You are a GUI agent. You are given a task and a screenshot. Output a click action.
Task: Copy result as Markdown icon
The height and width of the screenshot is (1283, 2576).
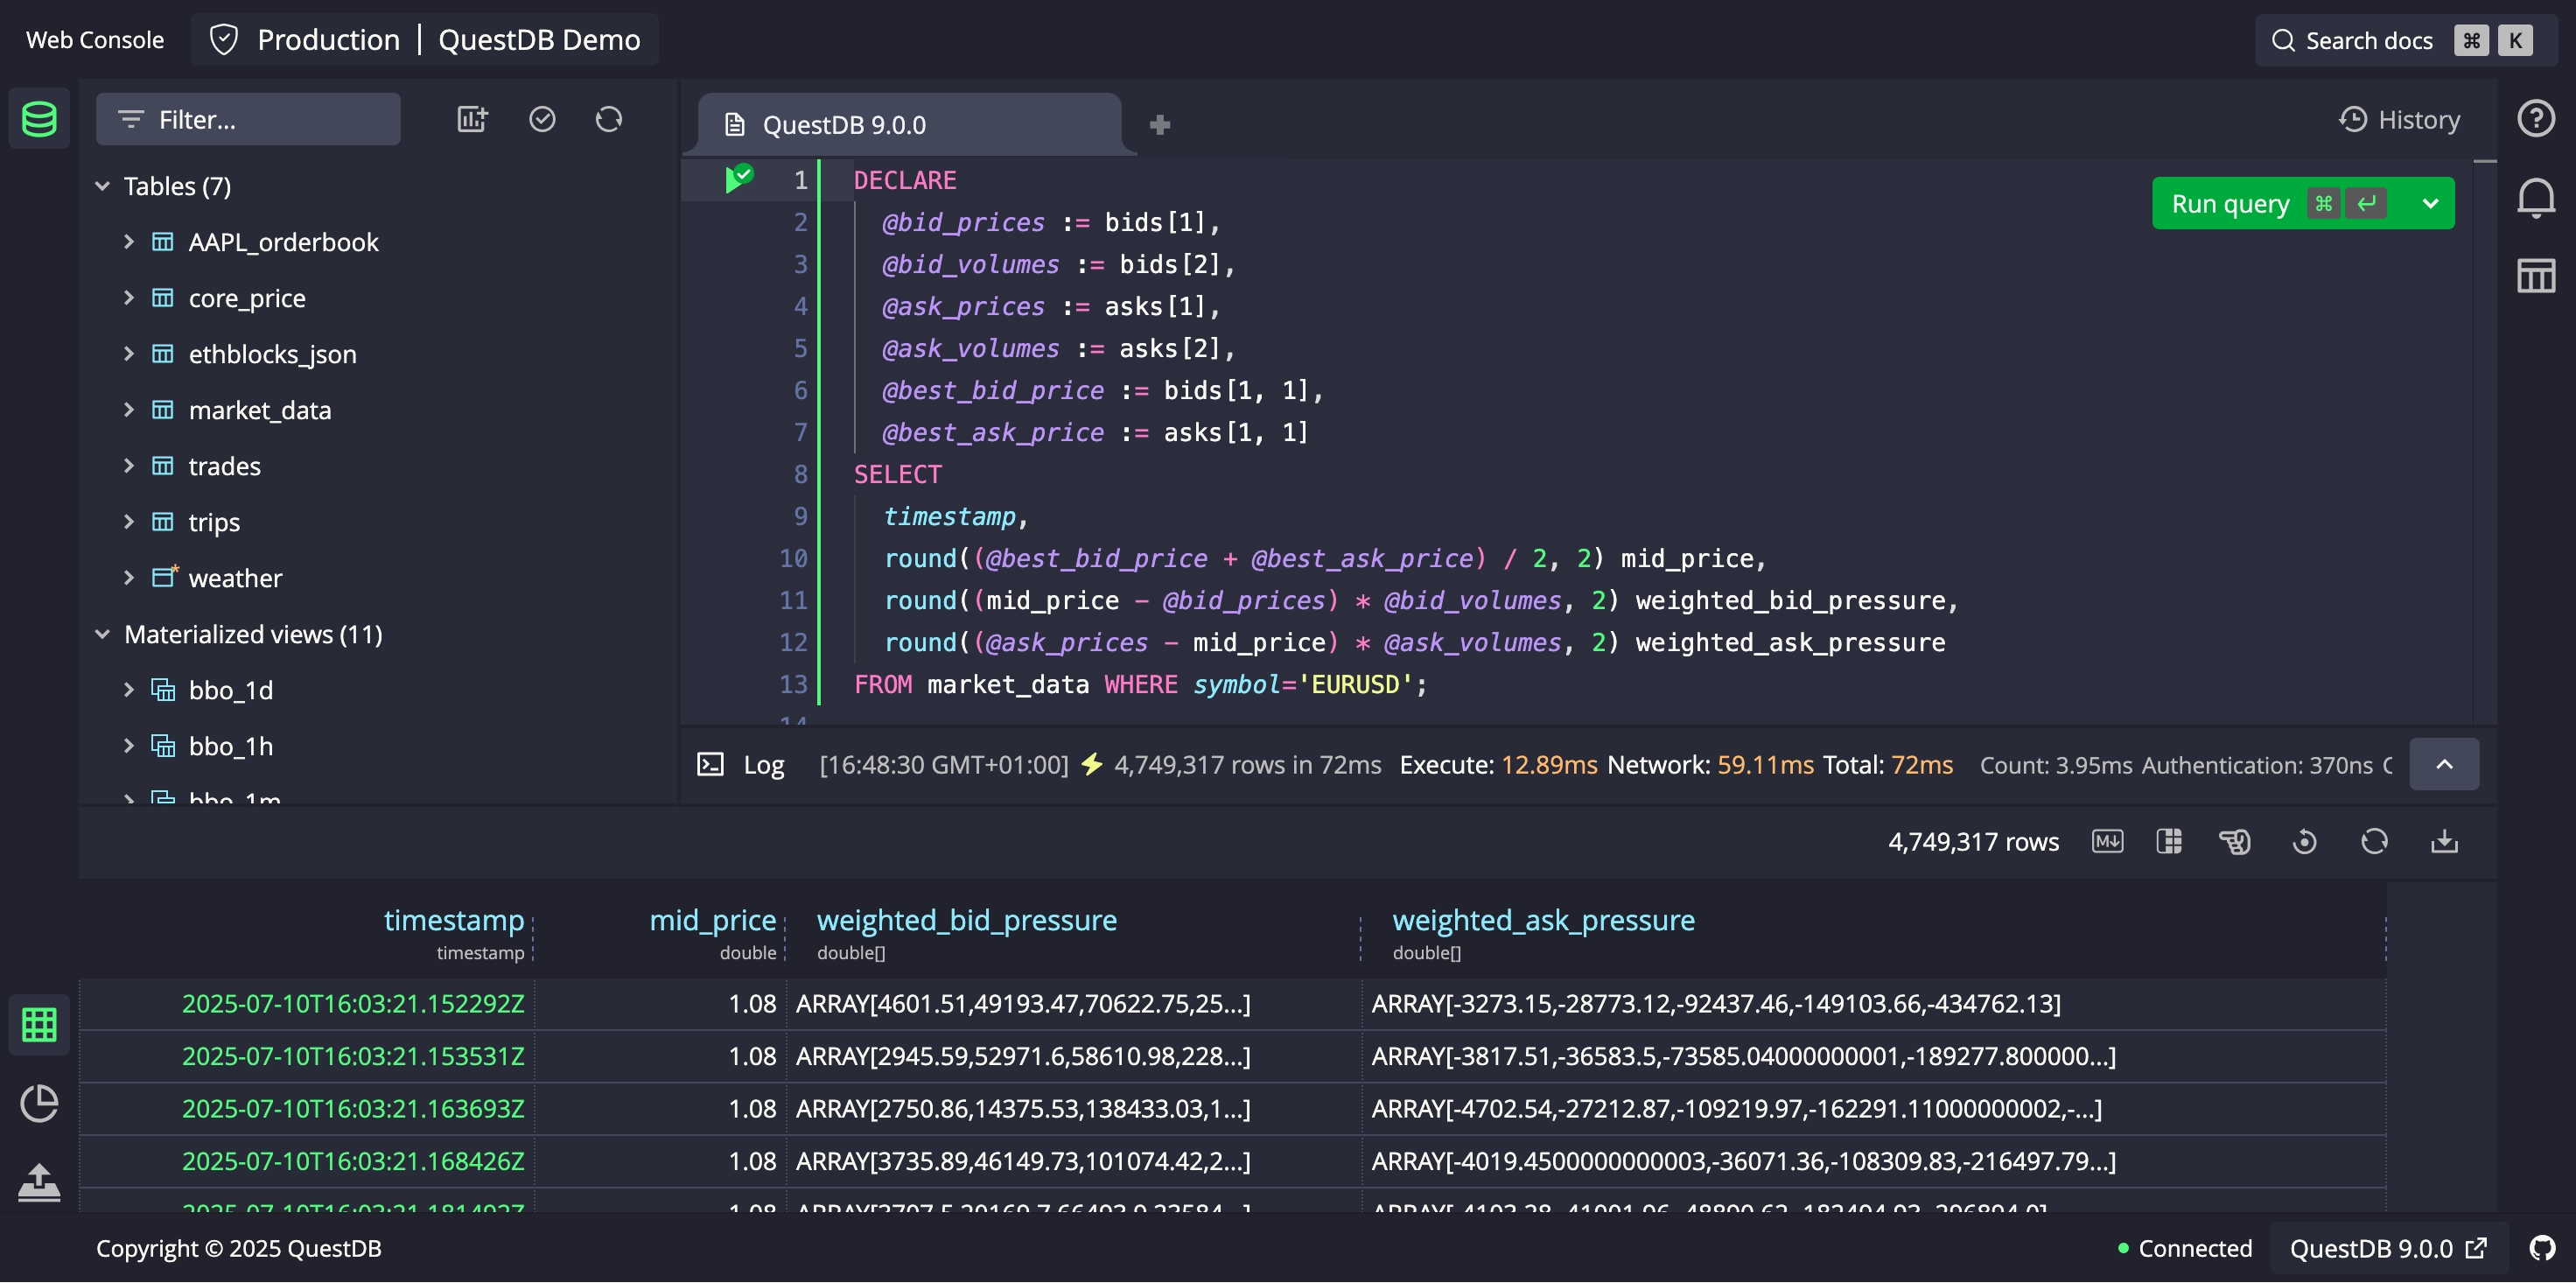2107,842
